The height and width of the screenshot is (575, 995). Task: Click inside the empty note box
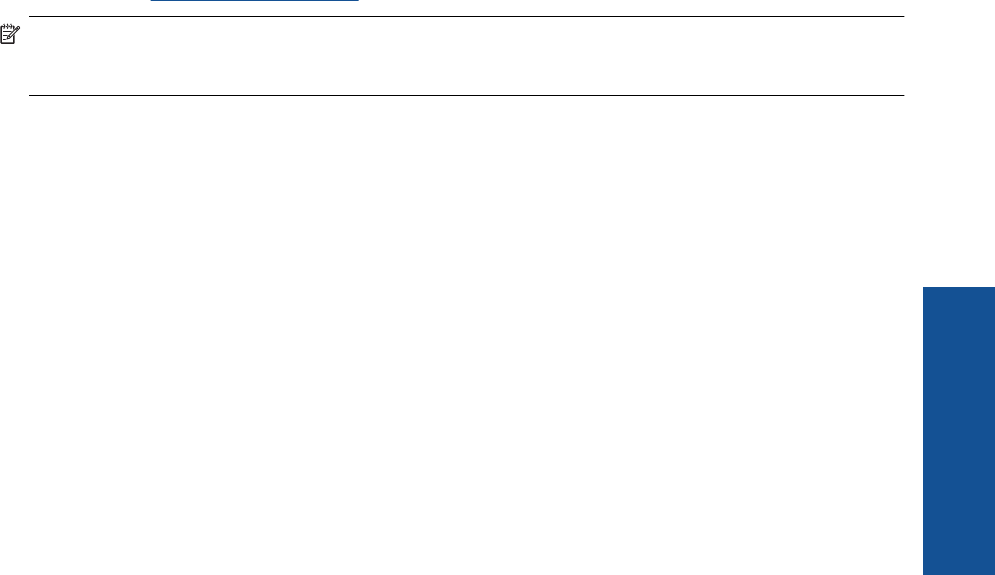pyautogui.click(x=466, y=56)
